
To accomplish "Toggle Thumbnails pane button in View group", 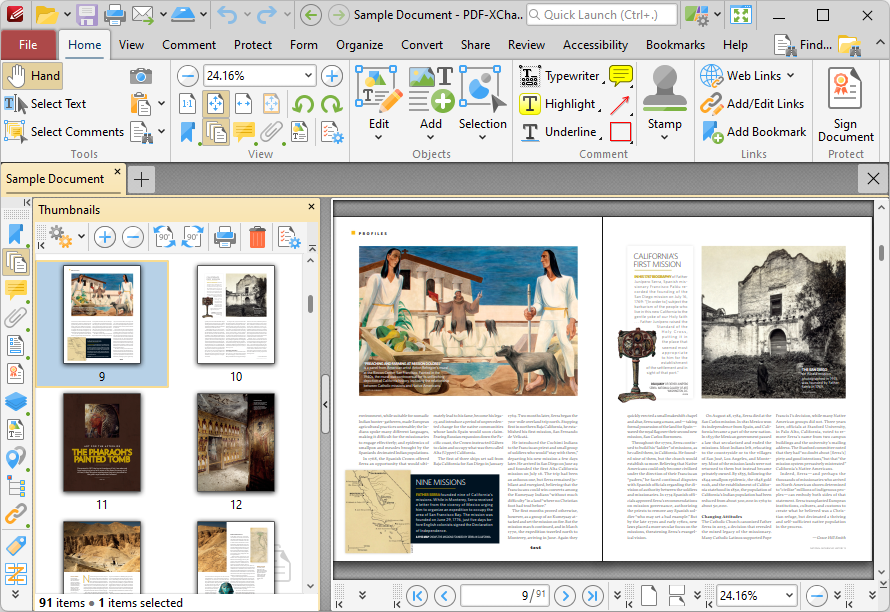I will click(x=216, y=132).
